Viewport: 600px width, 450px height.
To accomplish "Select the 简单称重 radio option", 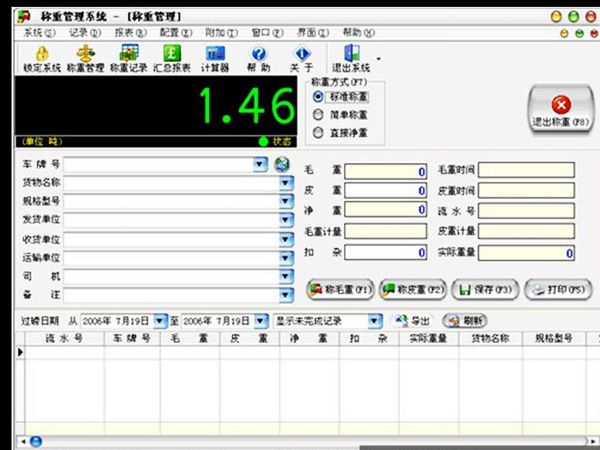I will (x=319, y=114).
